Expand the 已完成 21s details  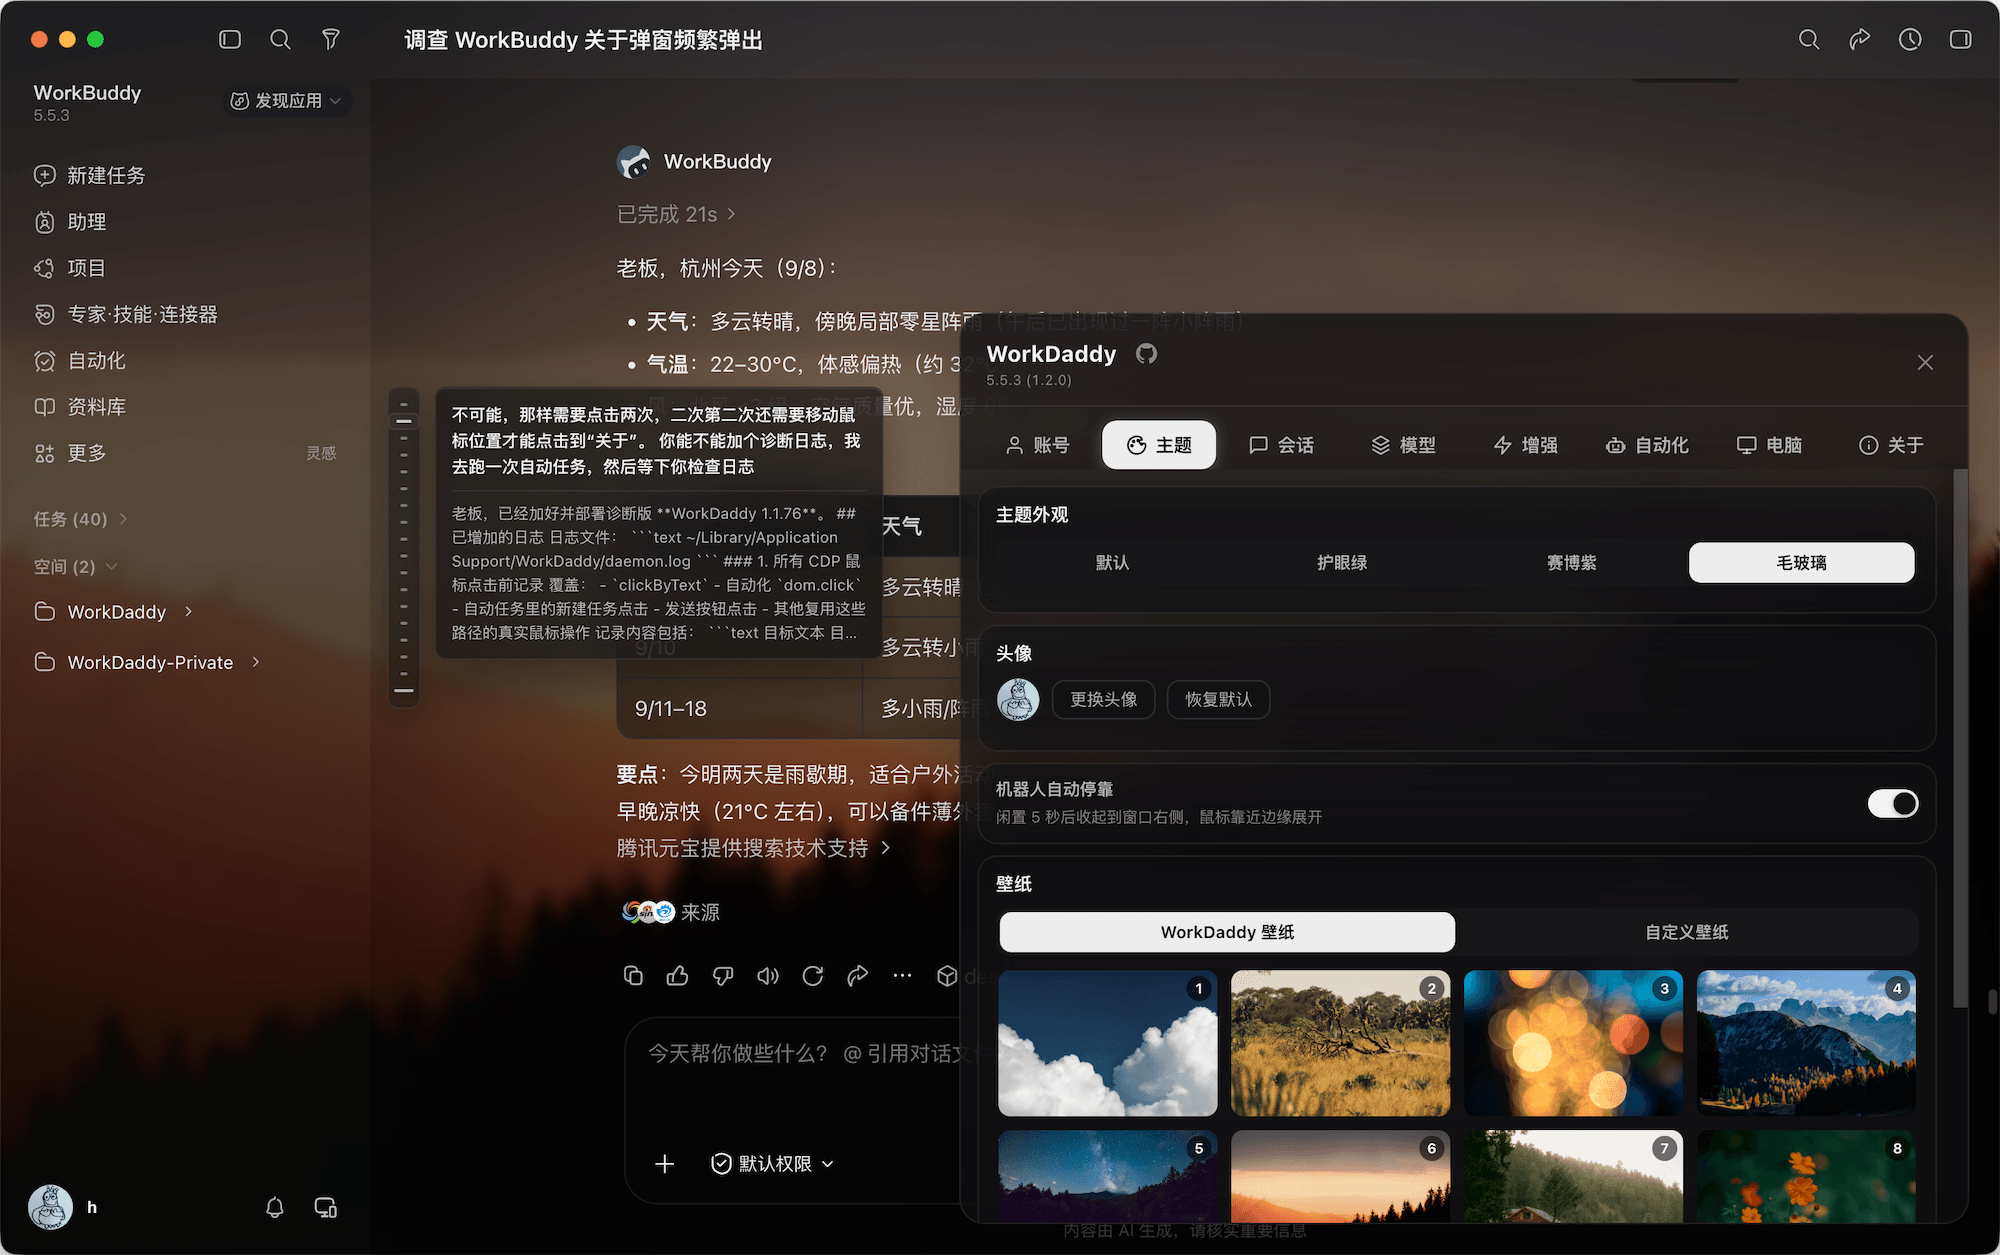[x=677, y=214]
